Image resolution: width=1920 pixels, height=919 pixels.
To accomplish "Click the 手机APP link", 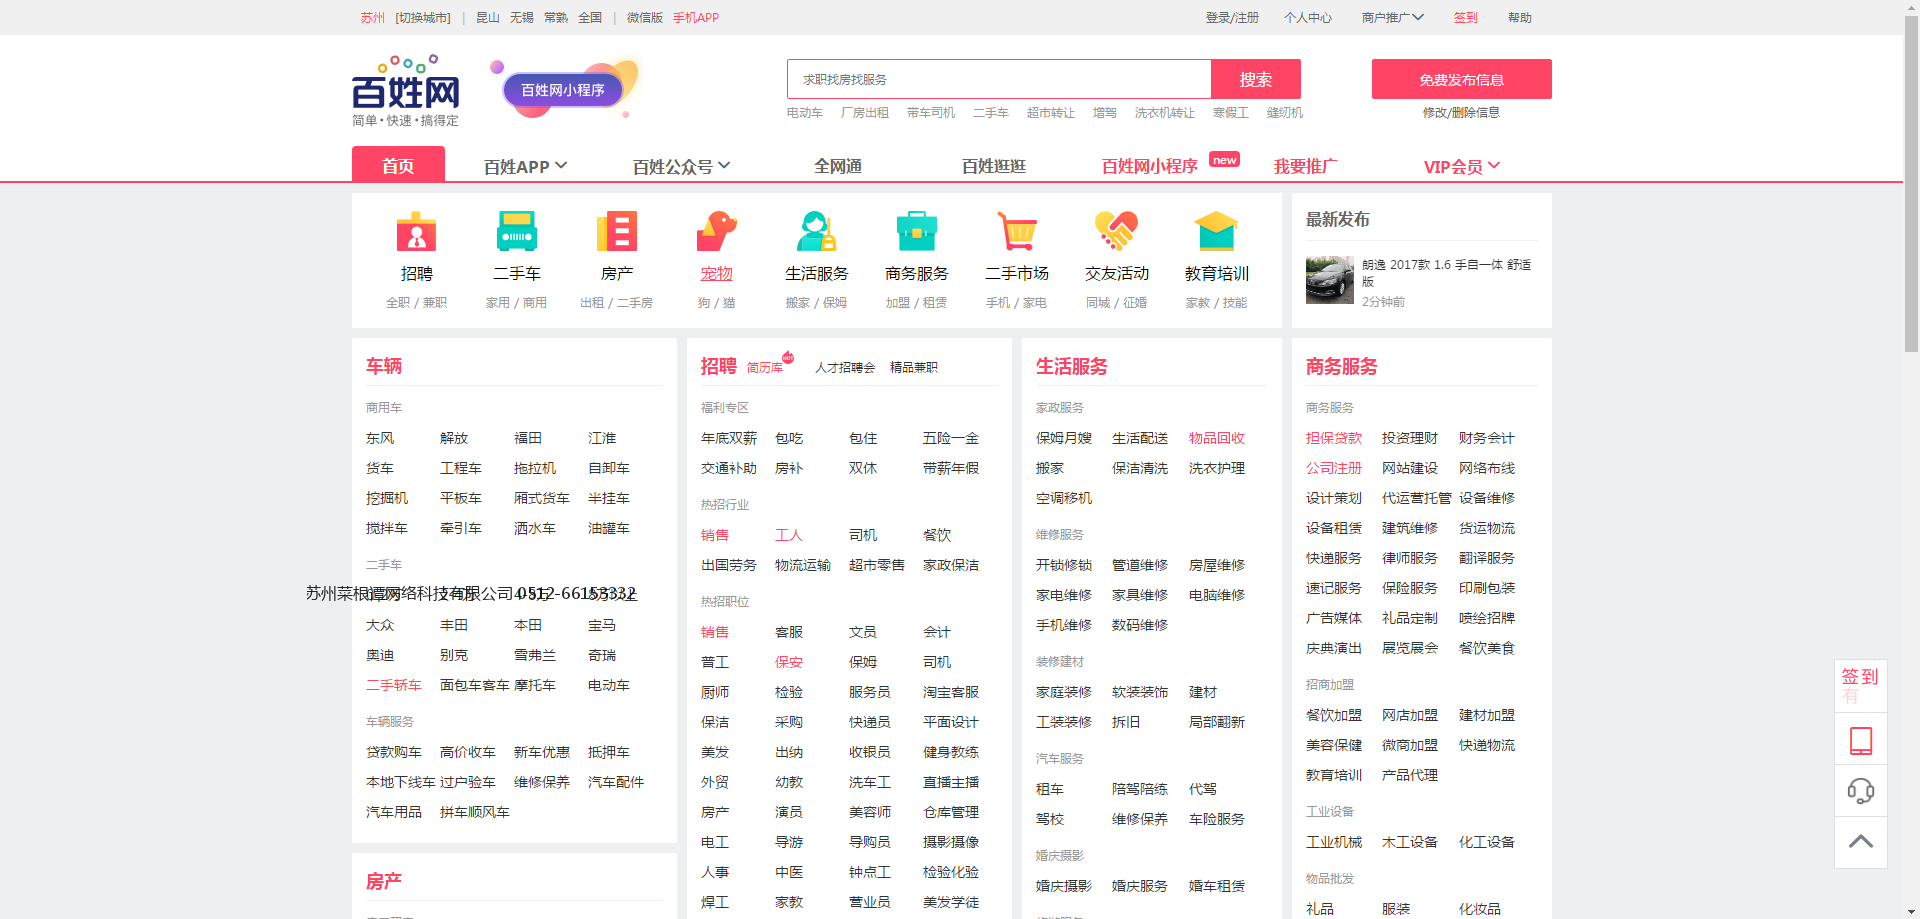I will (696, 18).
